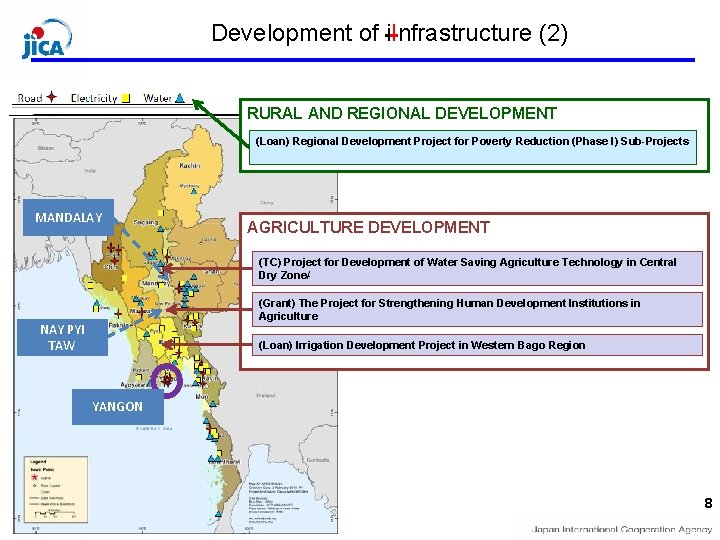
Task: Click the Water legend label
Action: tap(158, 98)
